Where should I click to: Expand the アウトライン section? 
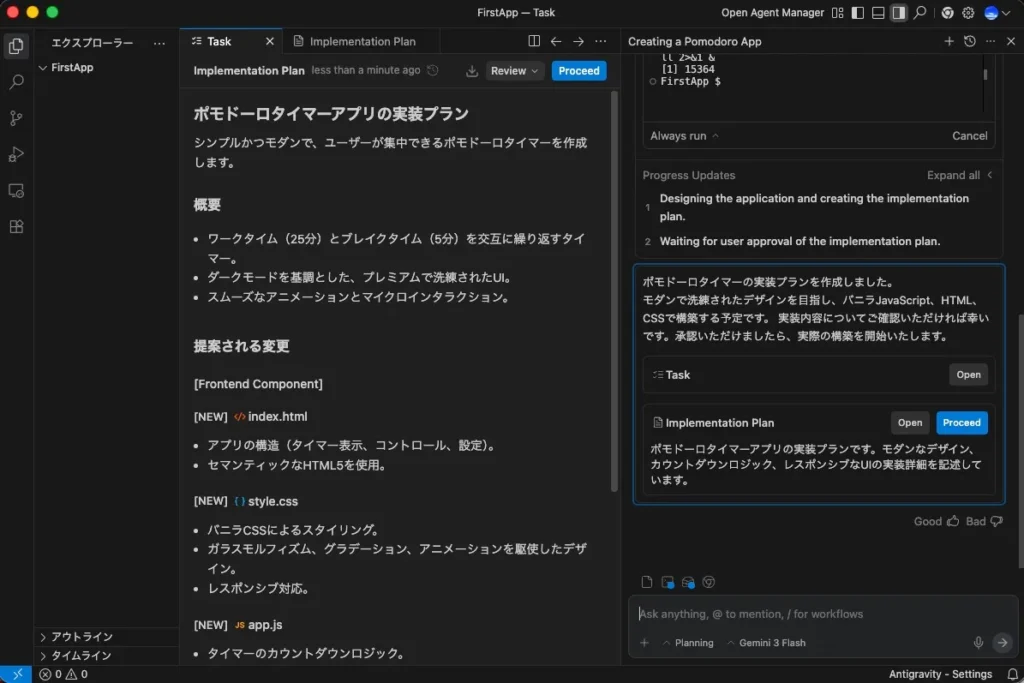coord(82,637)
